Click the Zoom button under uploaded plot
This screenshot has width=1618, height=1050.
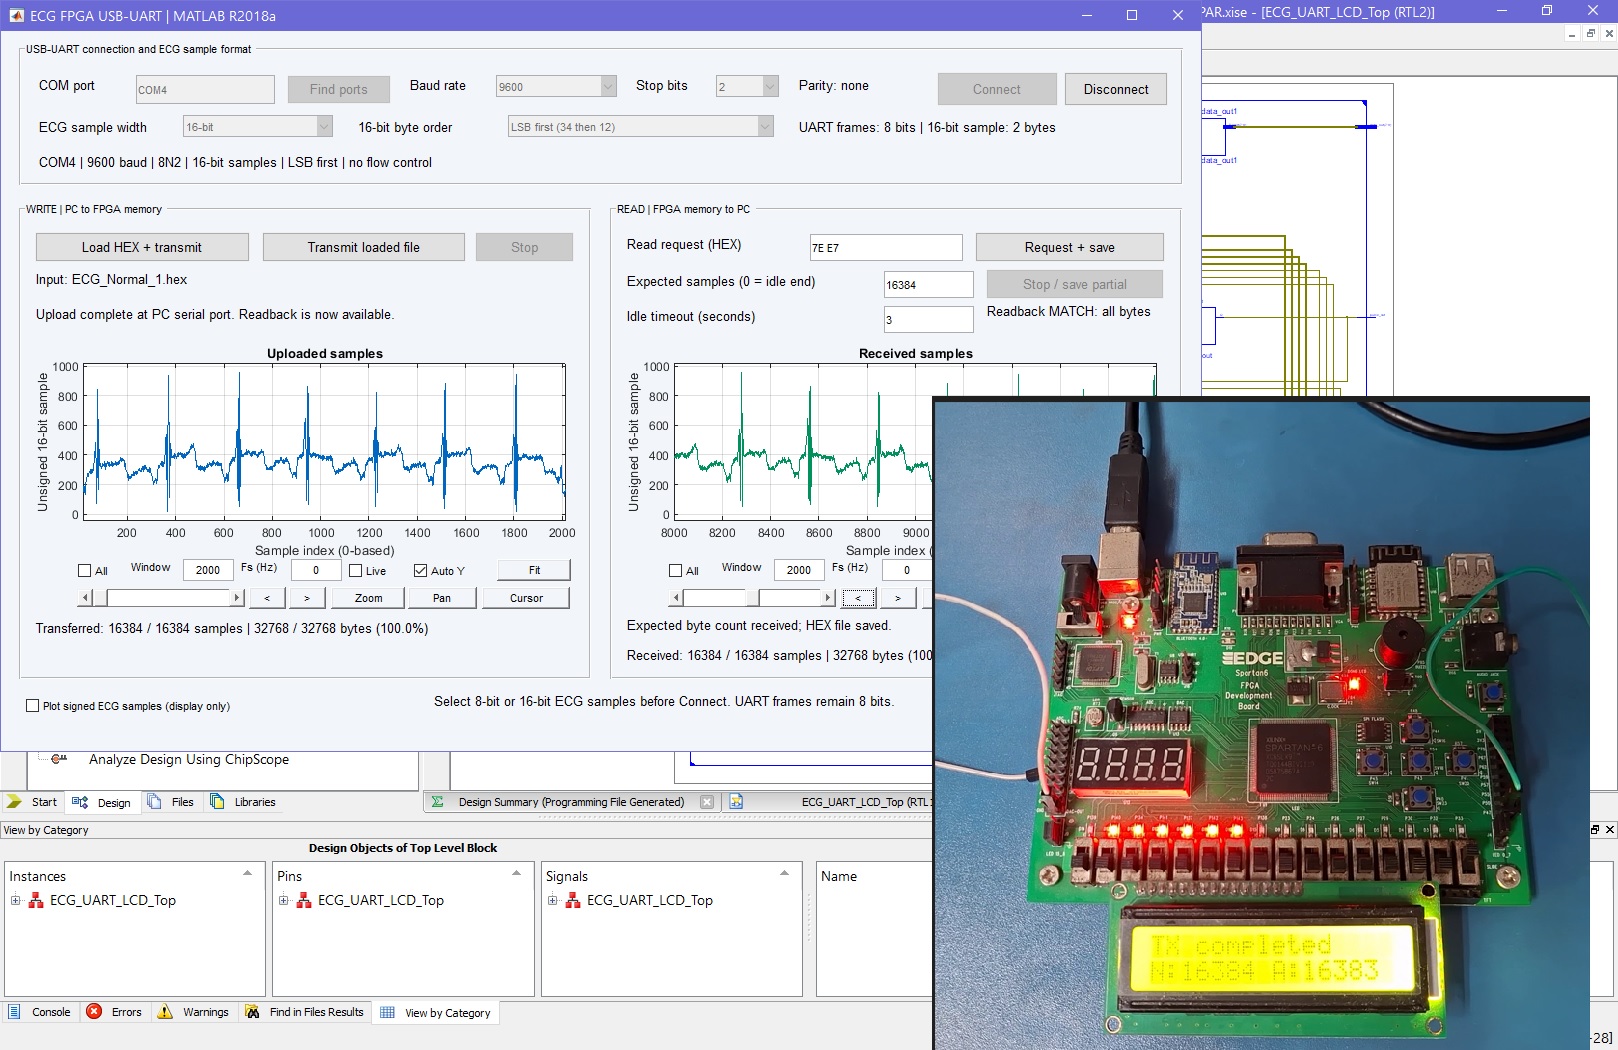[369, 598]
